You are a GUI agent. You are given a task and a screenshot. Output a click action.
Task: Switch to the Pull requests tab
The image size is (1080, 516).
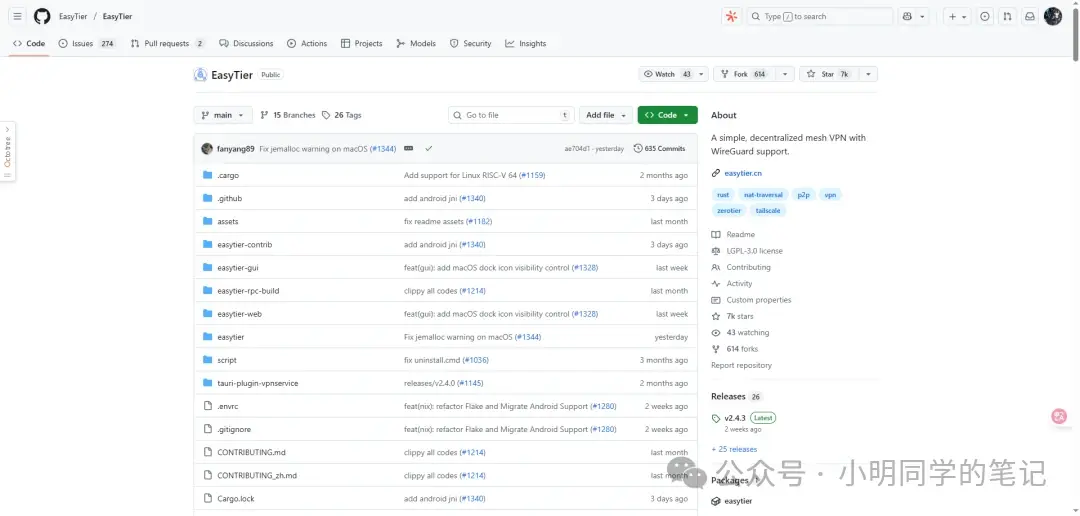point(167,43)
